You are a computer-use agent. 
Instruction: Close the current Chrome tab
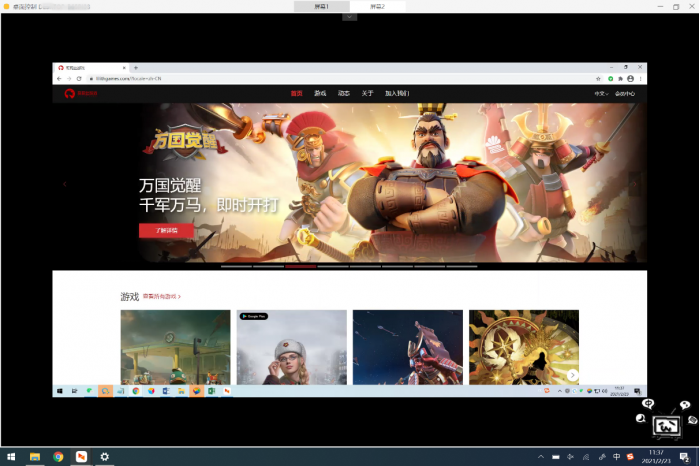tap(124, 68)
